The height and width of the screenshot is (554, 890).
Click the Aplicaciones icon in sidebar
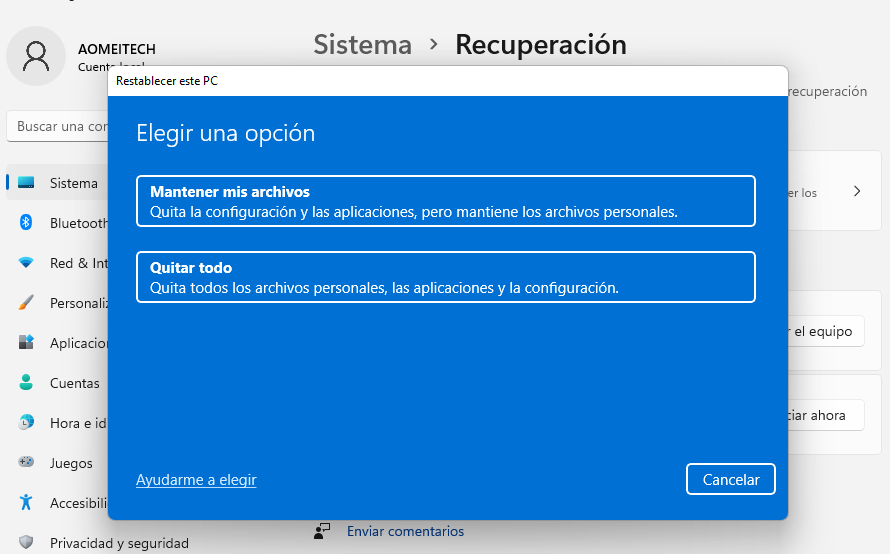(x=27, y=343)
